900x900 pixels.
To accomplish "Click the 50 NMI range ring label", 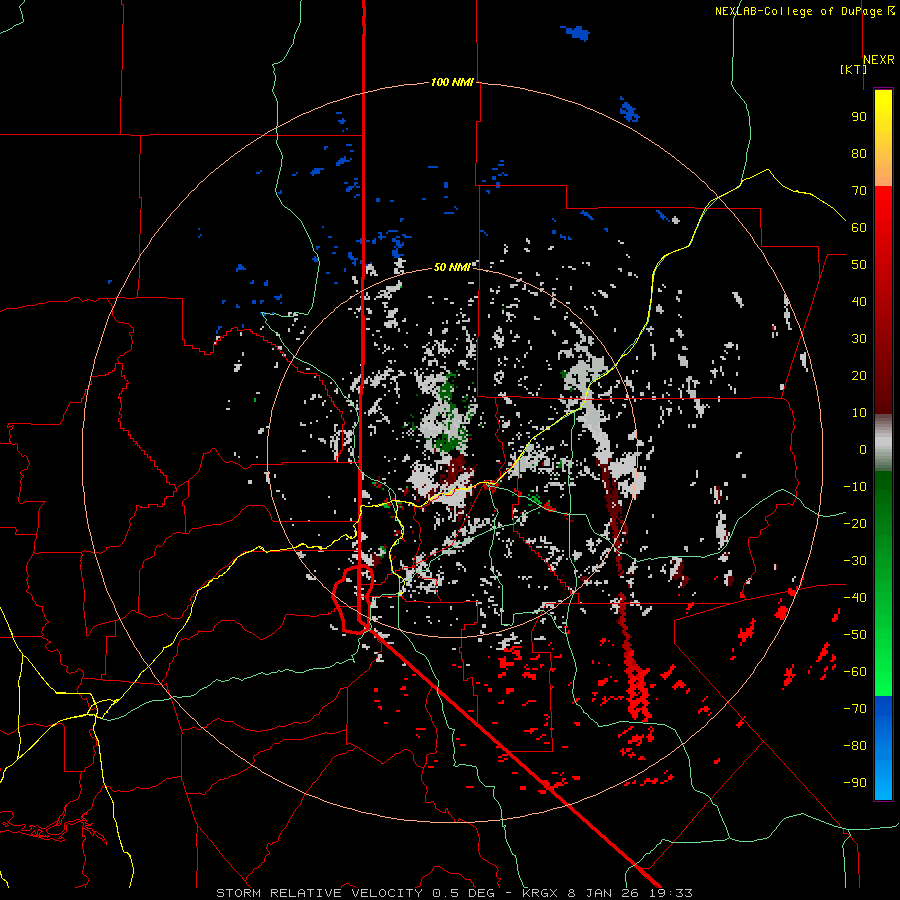I will [x=452, y=267].
